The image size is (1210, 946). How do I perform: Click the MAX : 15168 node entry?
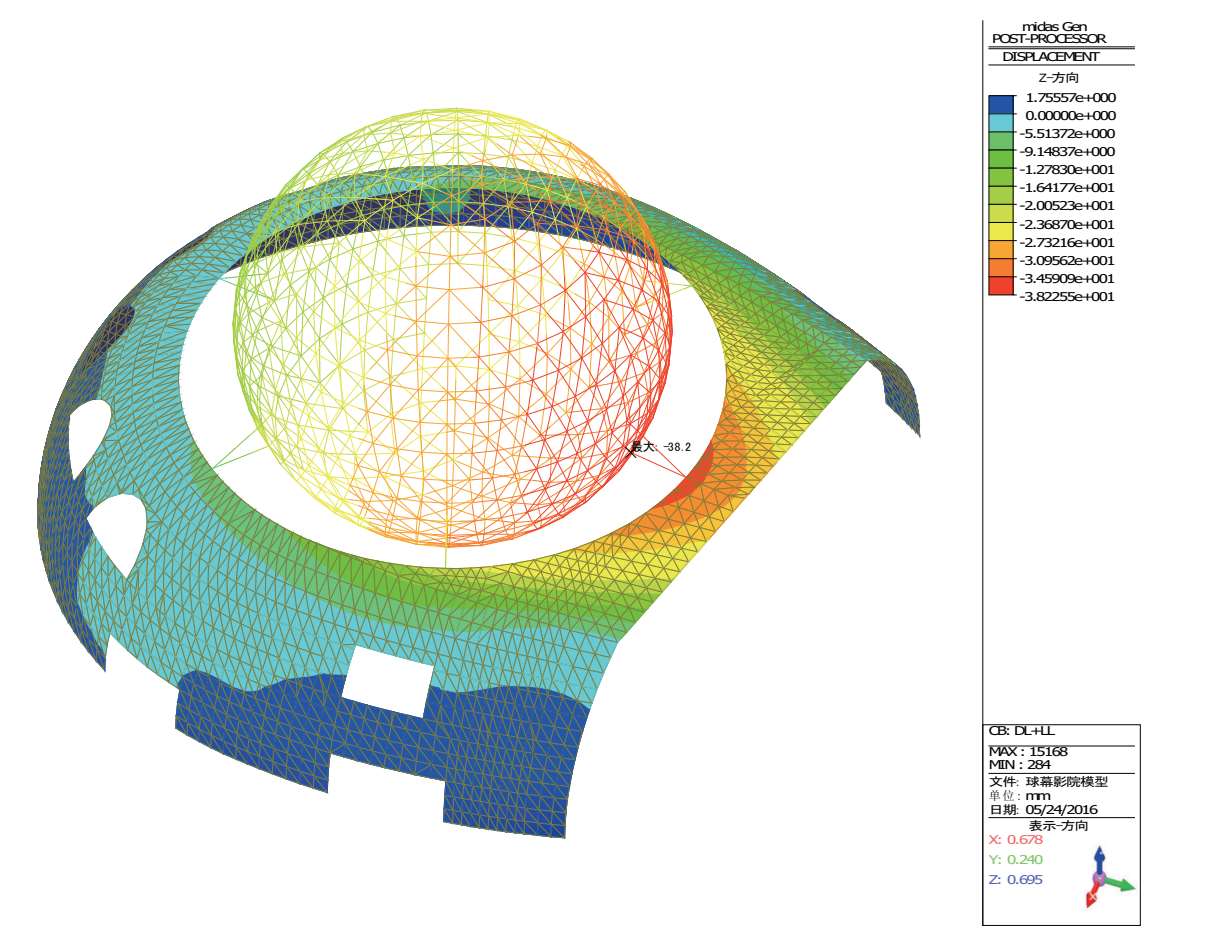point(1027,752)
